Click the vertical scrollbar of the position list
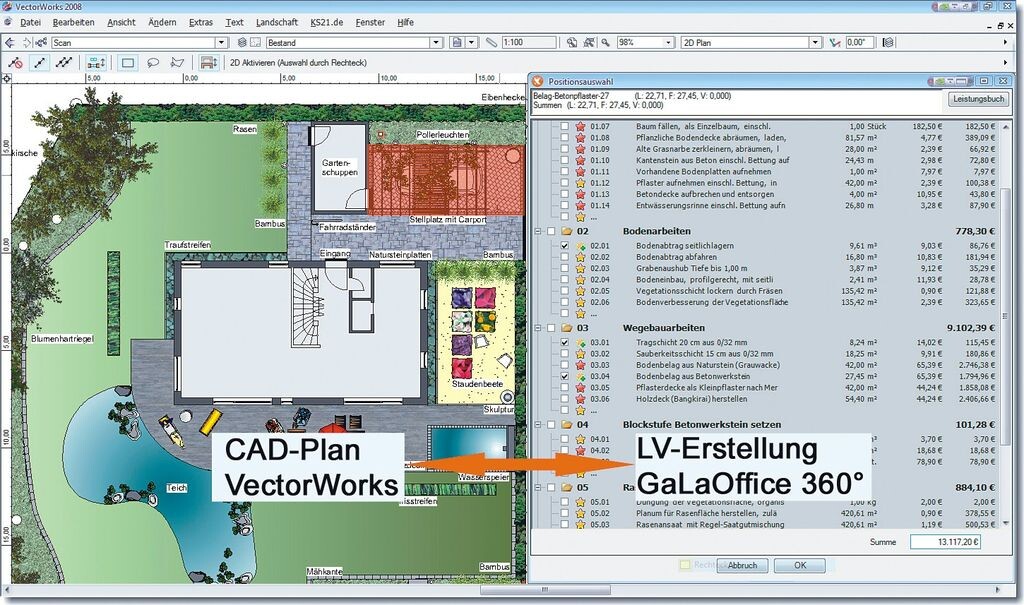 [1005, 324]
